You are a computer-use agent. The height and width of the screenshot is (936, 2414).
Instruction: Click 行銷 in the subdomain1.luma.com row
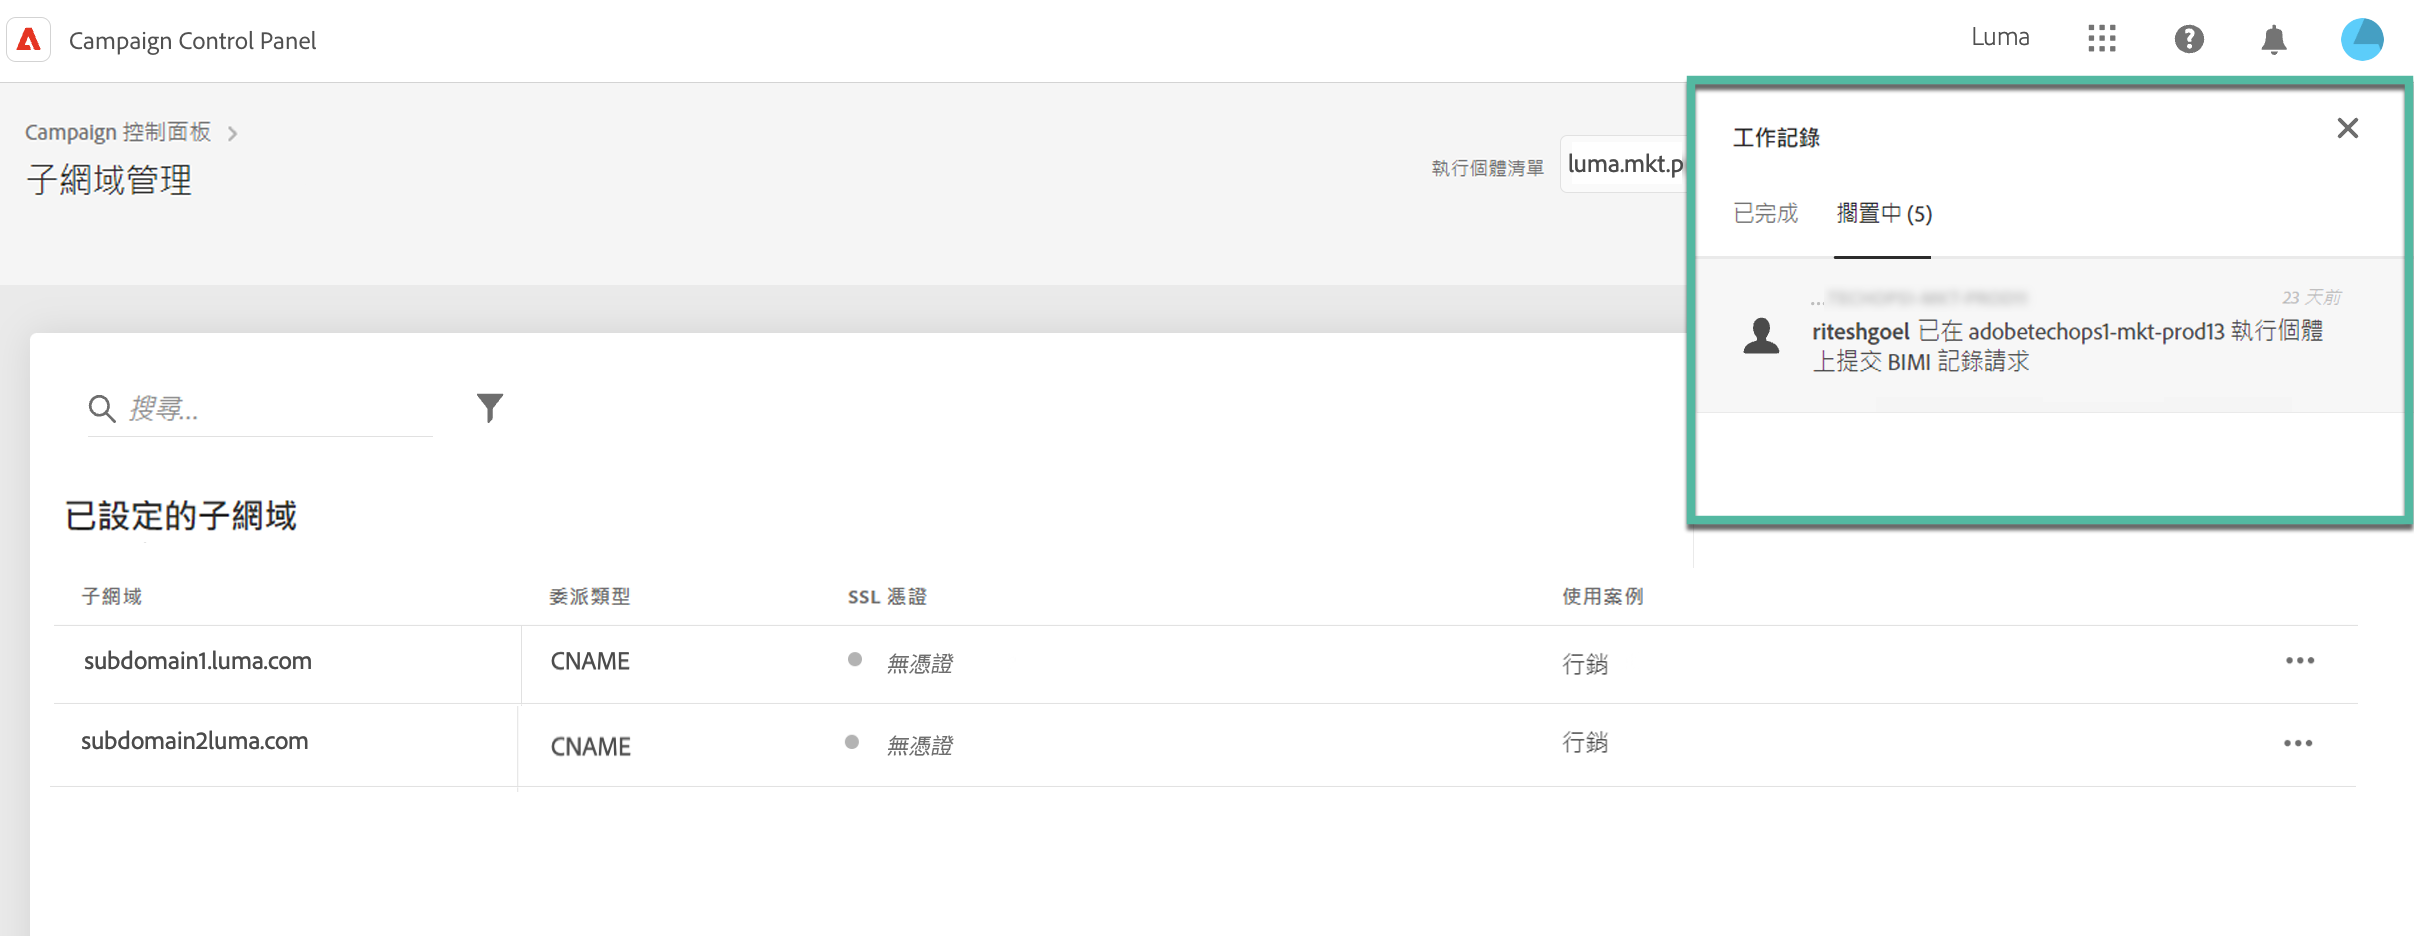click(1585, 664)
